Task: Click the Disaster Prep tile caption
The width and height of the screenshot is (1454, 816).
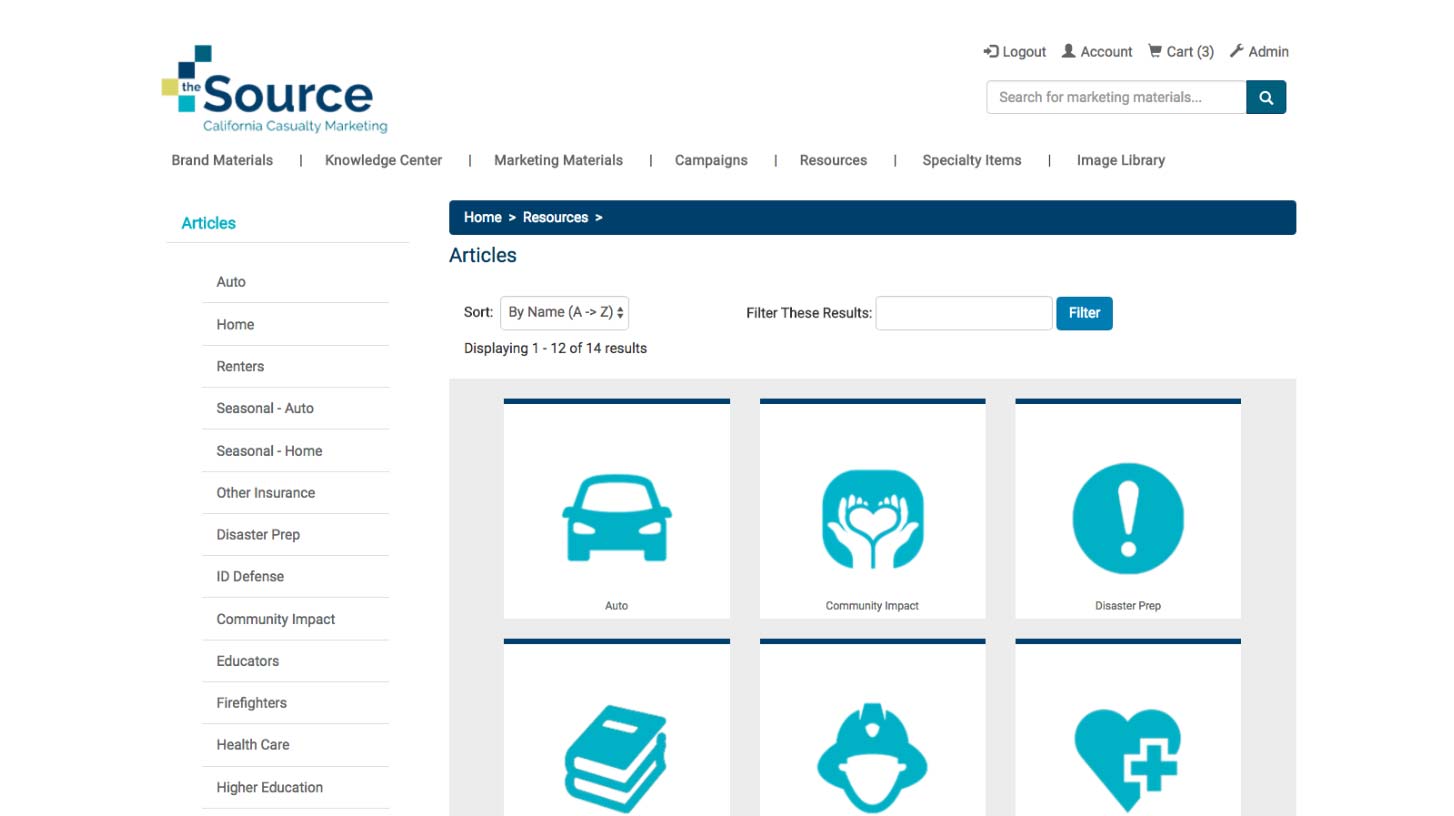Action: click(1128, 606)
